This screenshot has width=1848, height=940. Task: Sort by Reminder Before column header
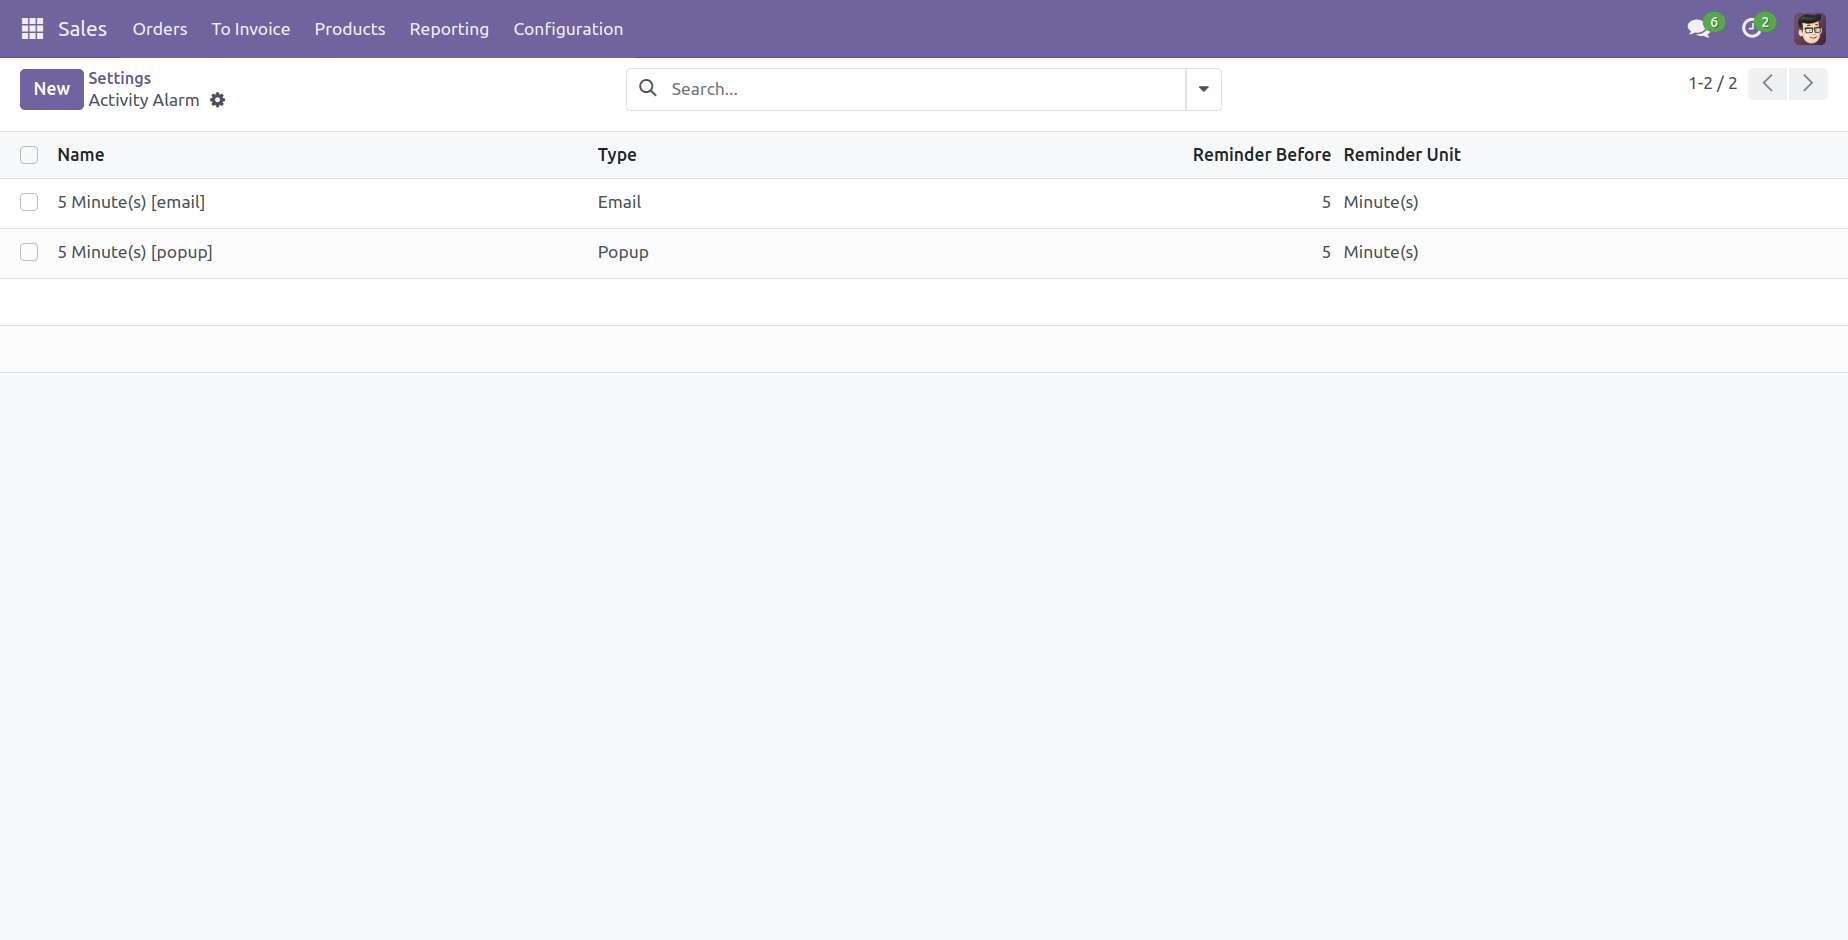click(x=1262, y=155)
